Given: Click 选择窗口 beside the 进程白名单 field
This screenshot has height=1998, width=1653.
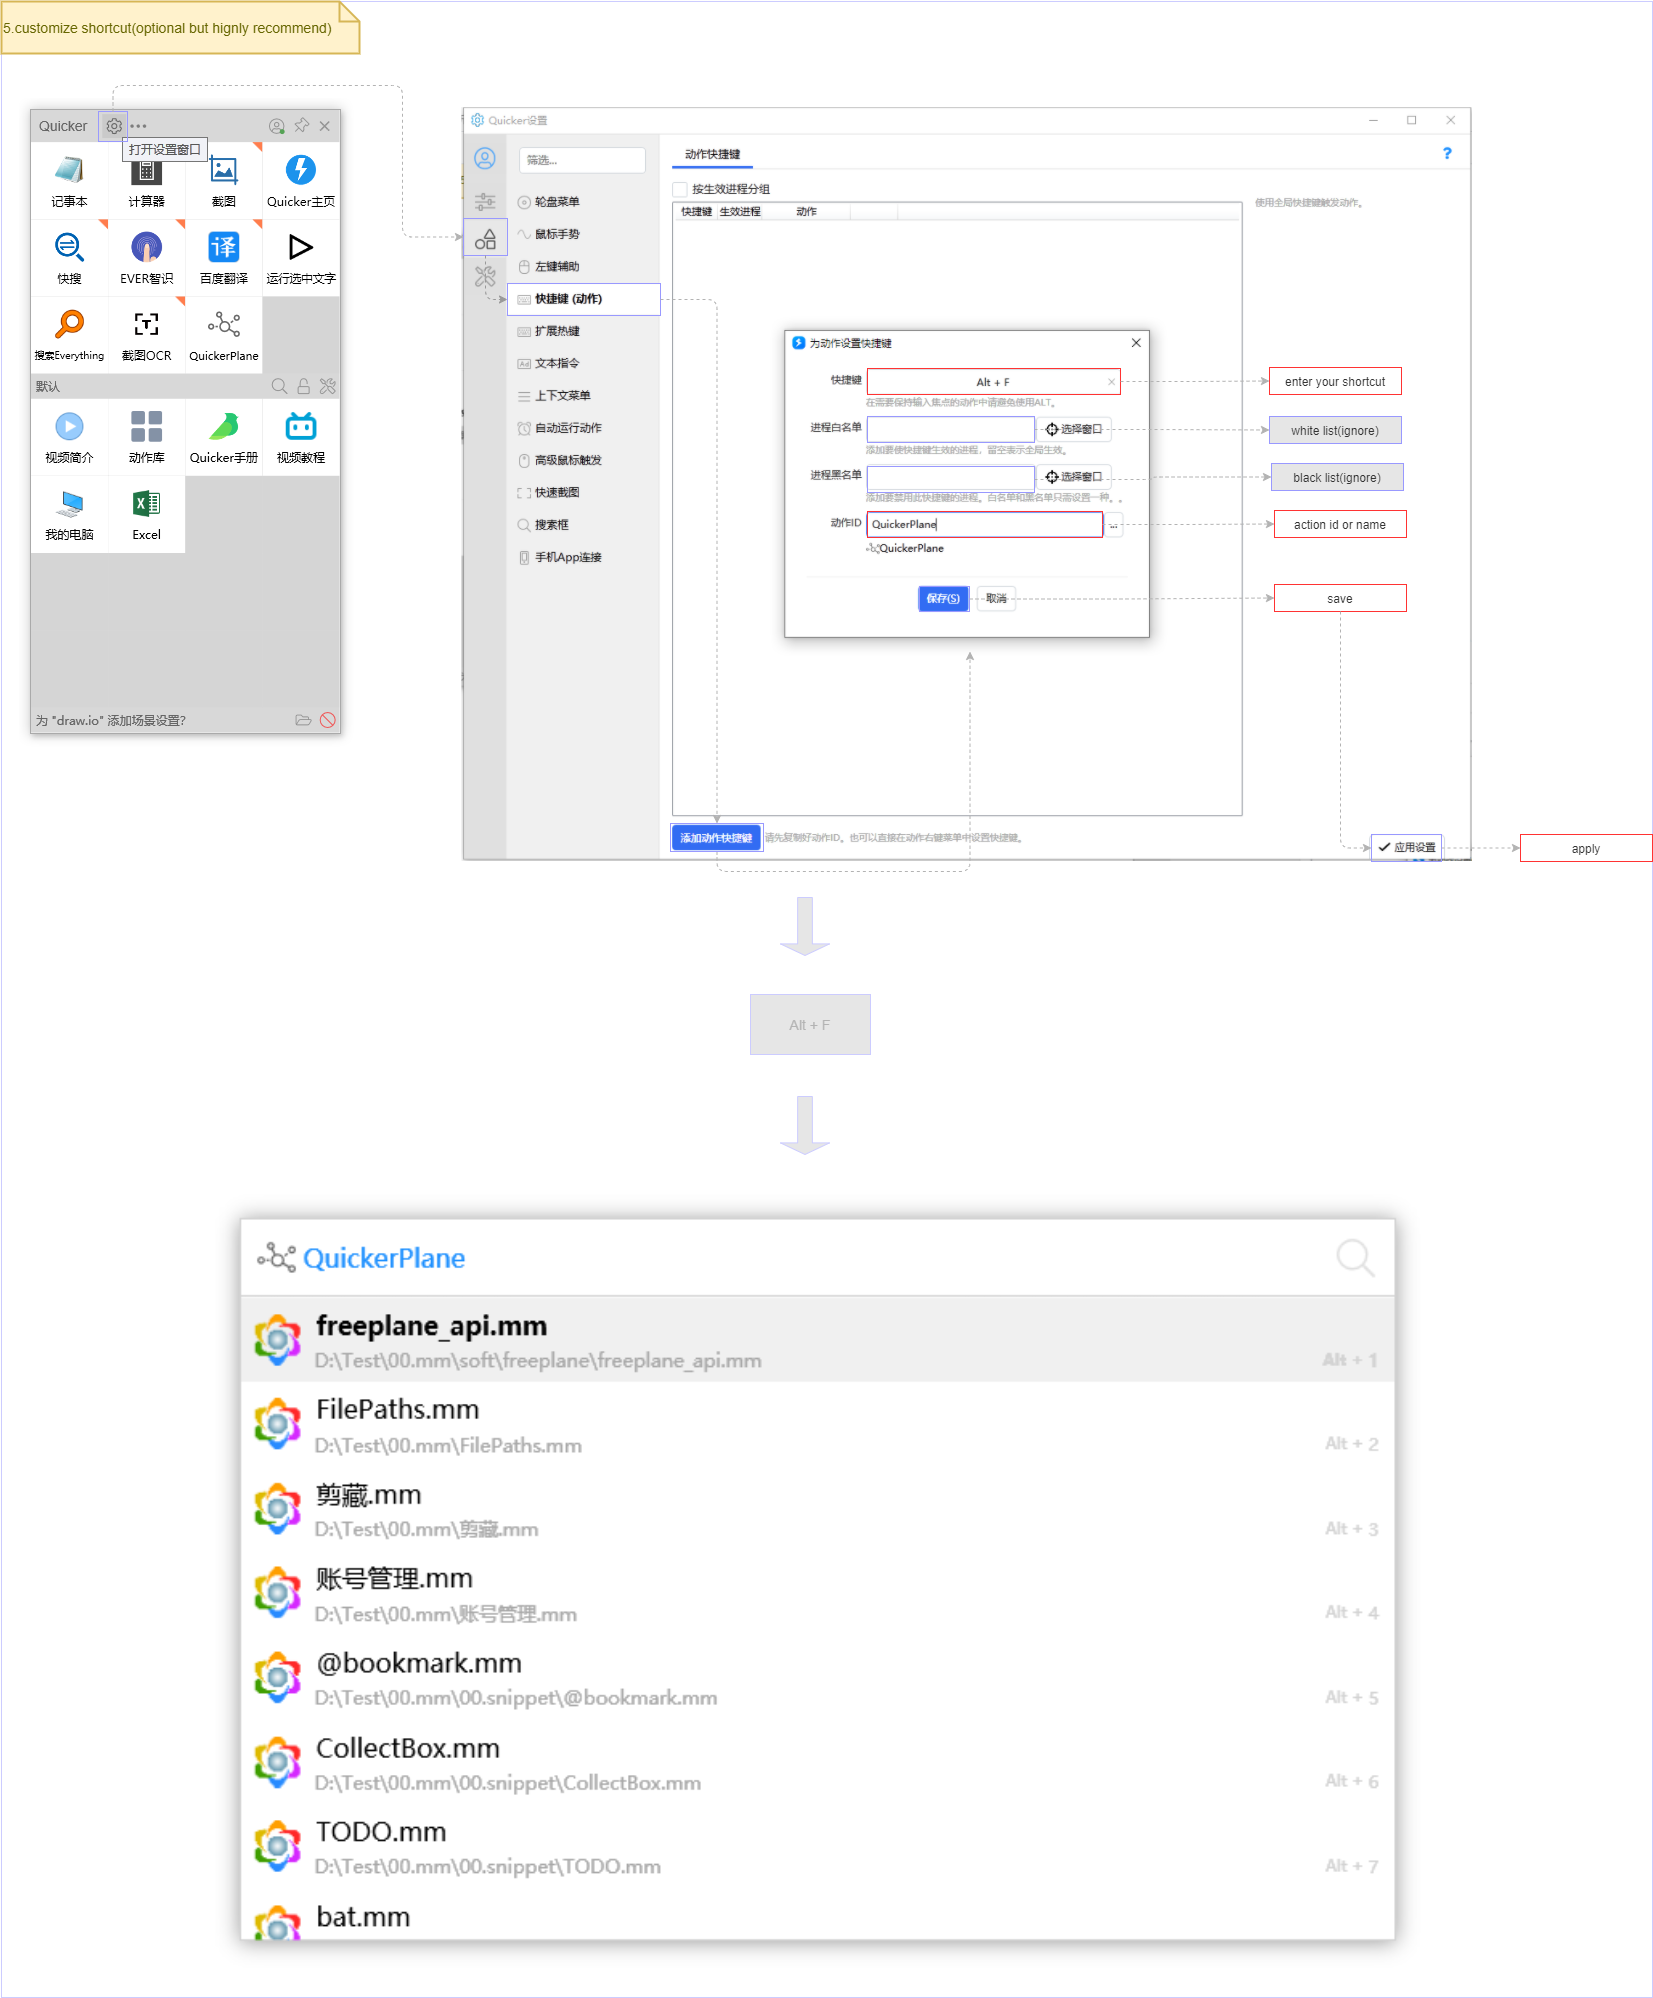Looking at the screenshot, I should point(1074,429).
